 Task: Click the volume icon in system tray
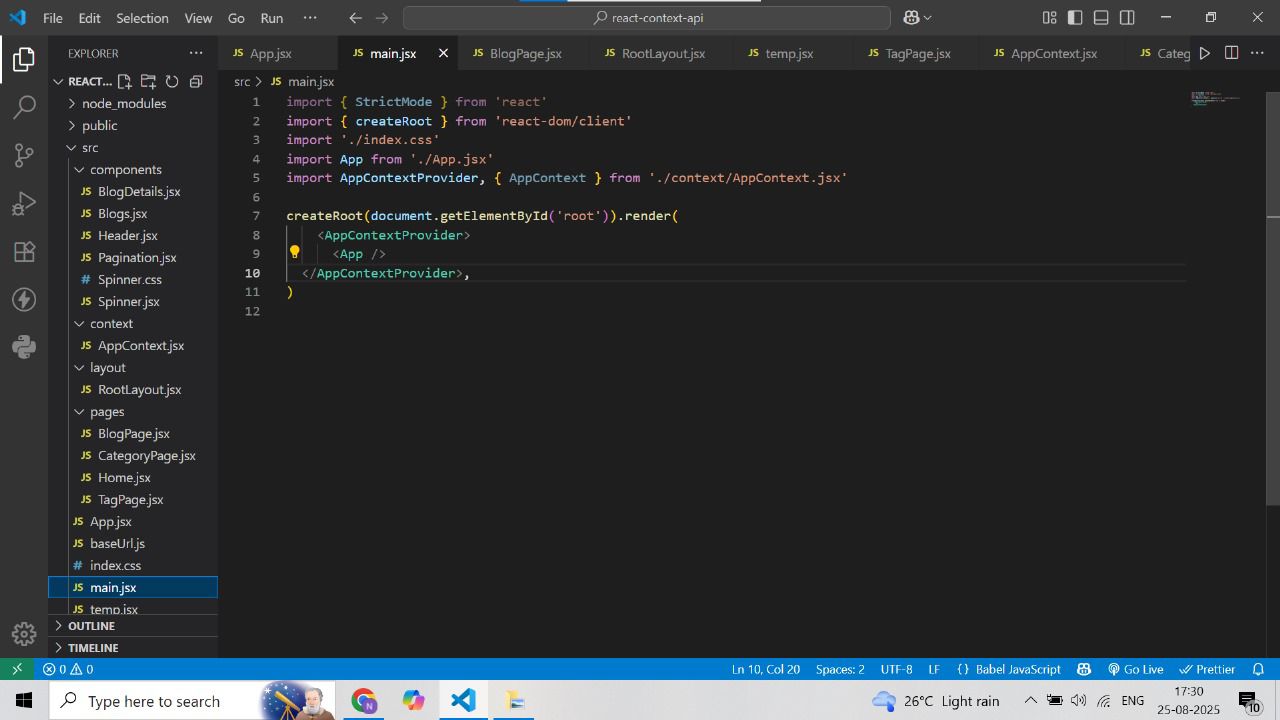(x=1078, y=700)
